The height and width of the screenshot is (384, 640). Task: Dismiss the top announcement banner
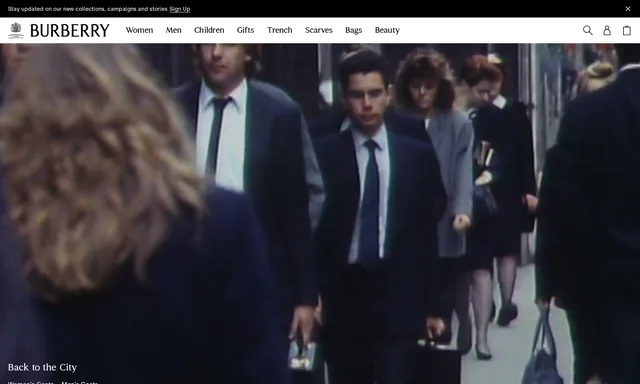click(x=628, y=9)
